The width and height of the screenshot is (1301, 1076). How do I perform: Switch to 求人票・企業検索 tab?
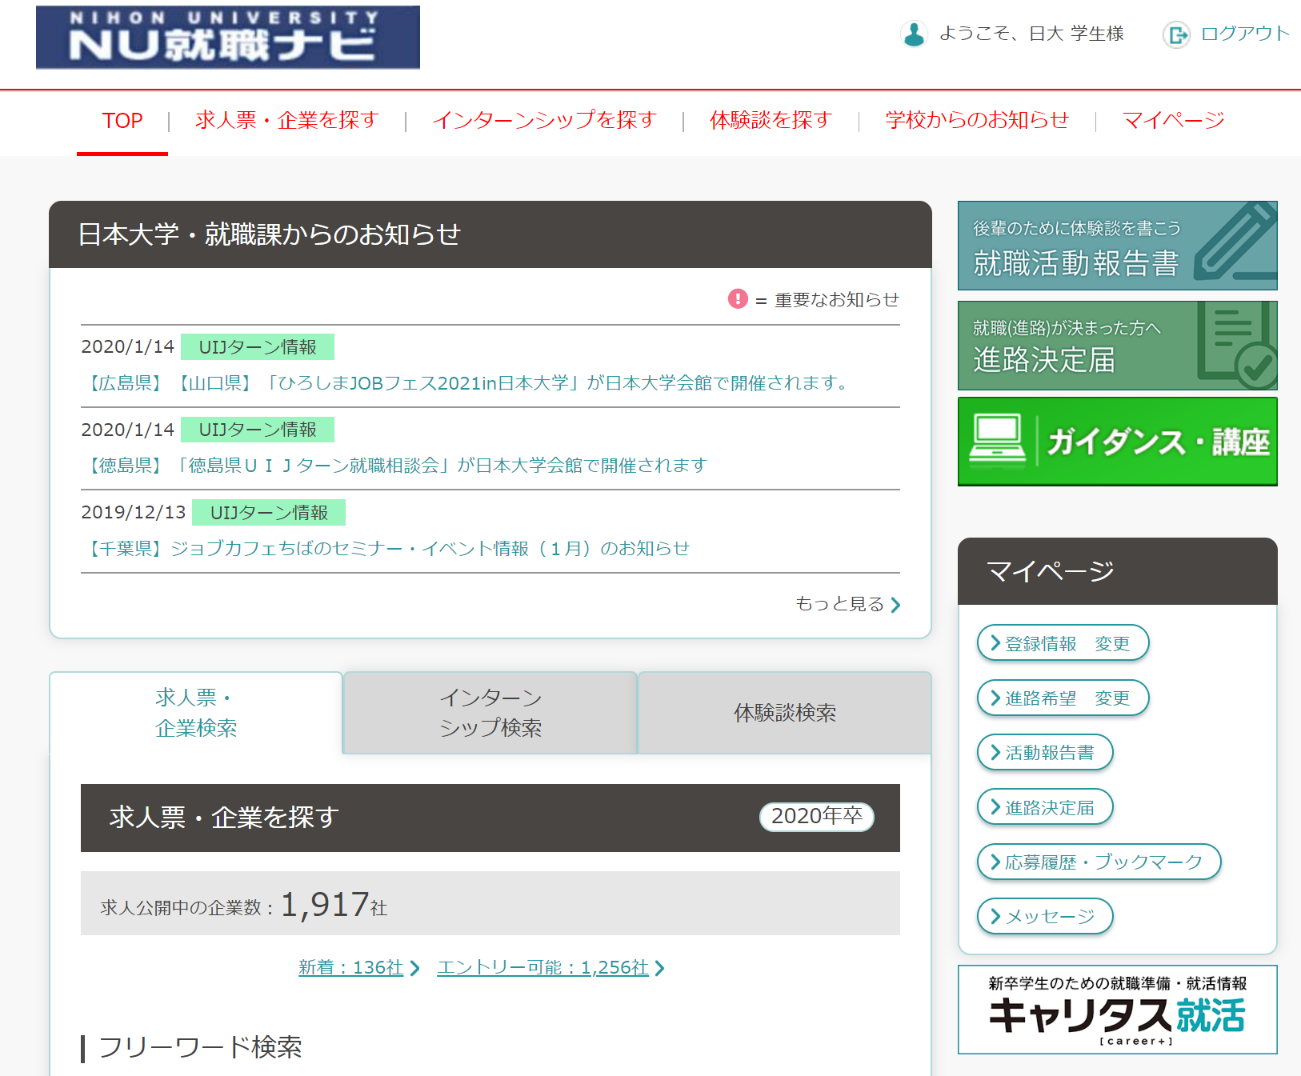coord(196,713)
